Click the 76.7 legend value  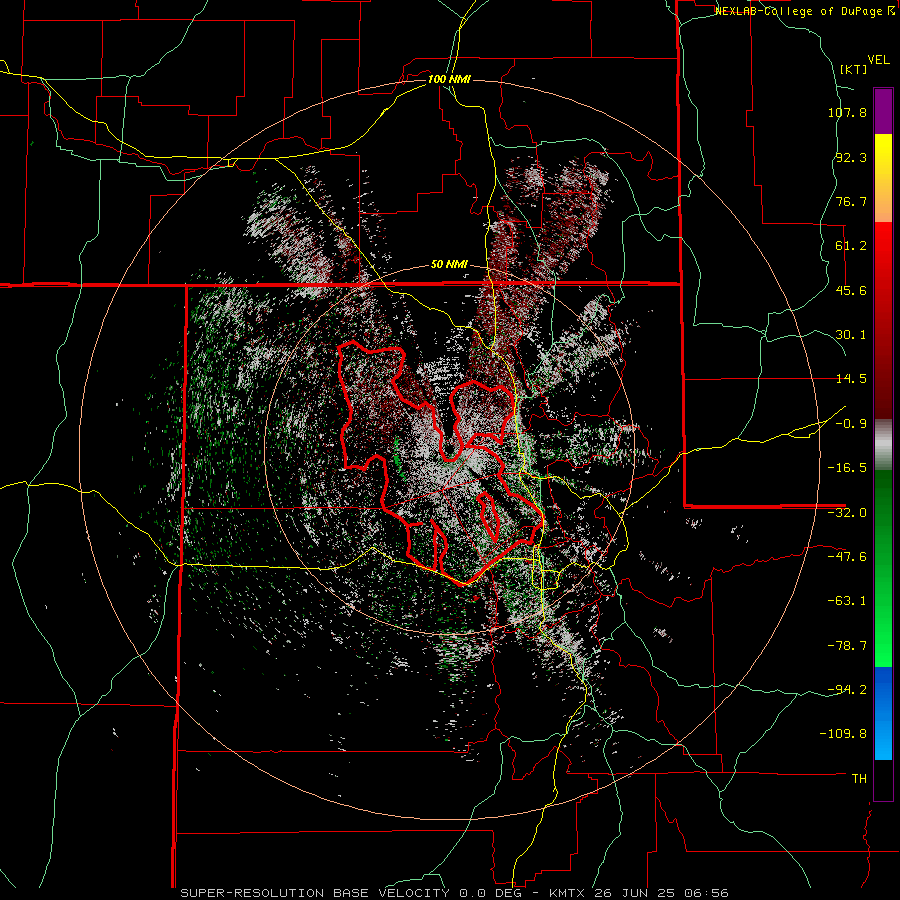click(851, 201)
